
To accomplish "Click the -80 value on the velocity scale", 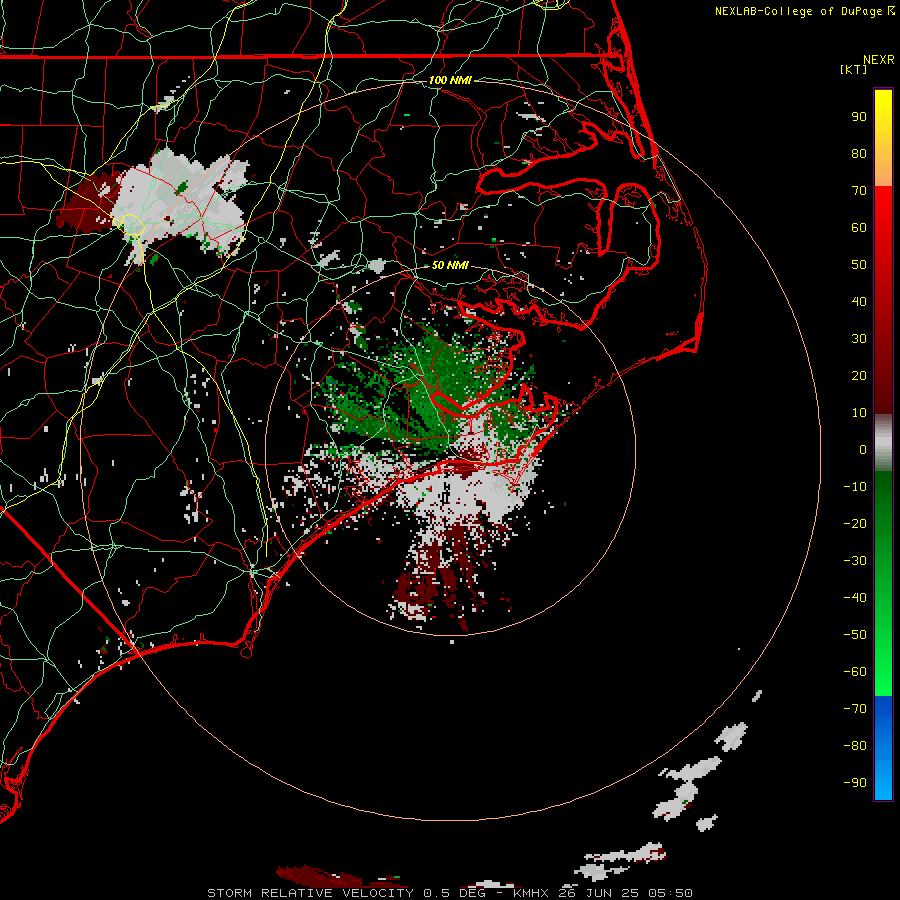I will pyautogui.click(x=855, y=746).
